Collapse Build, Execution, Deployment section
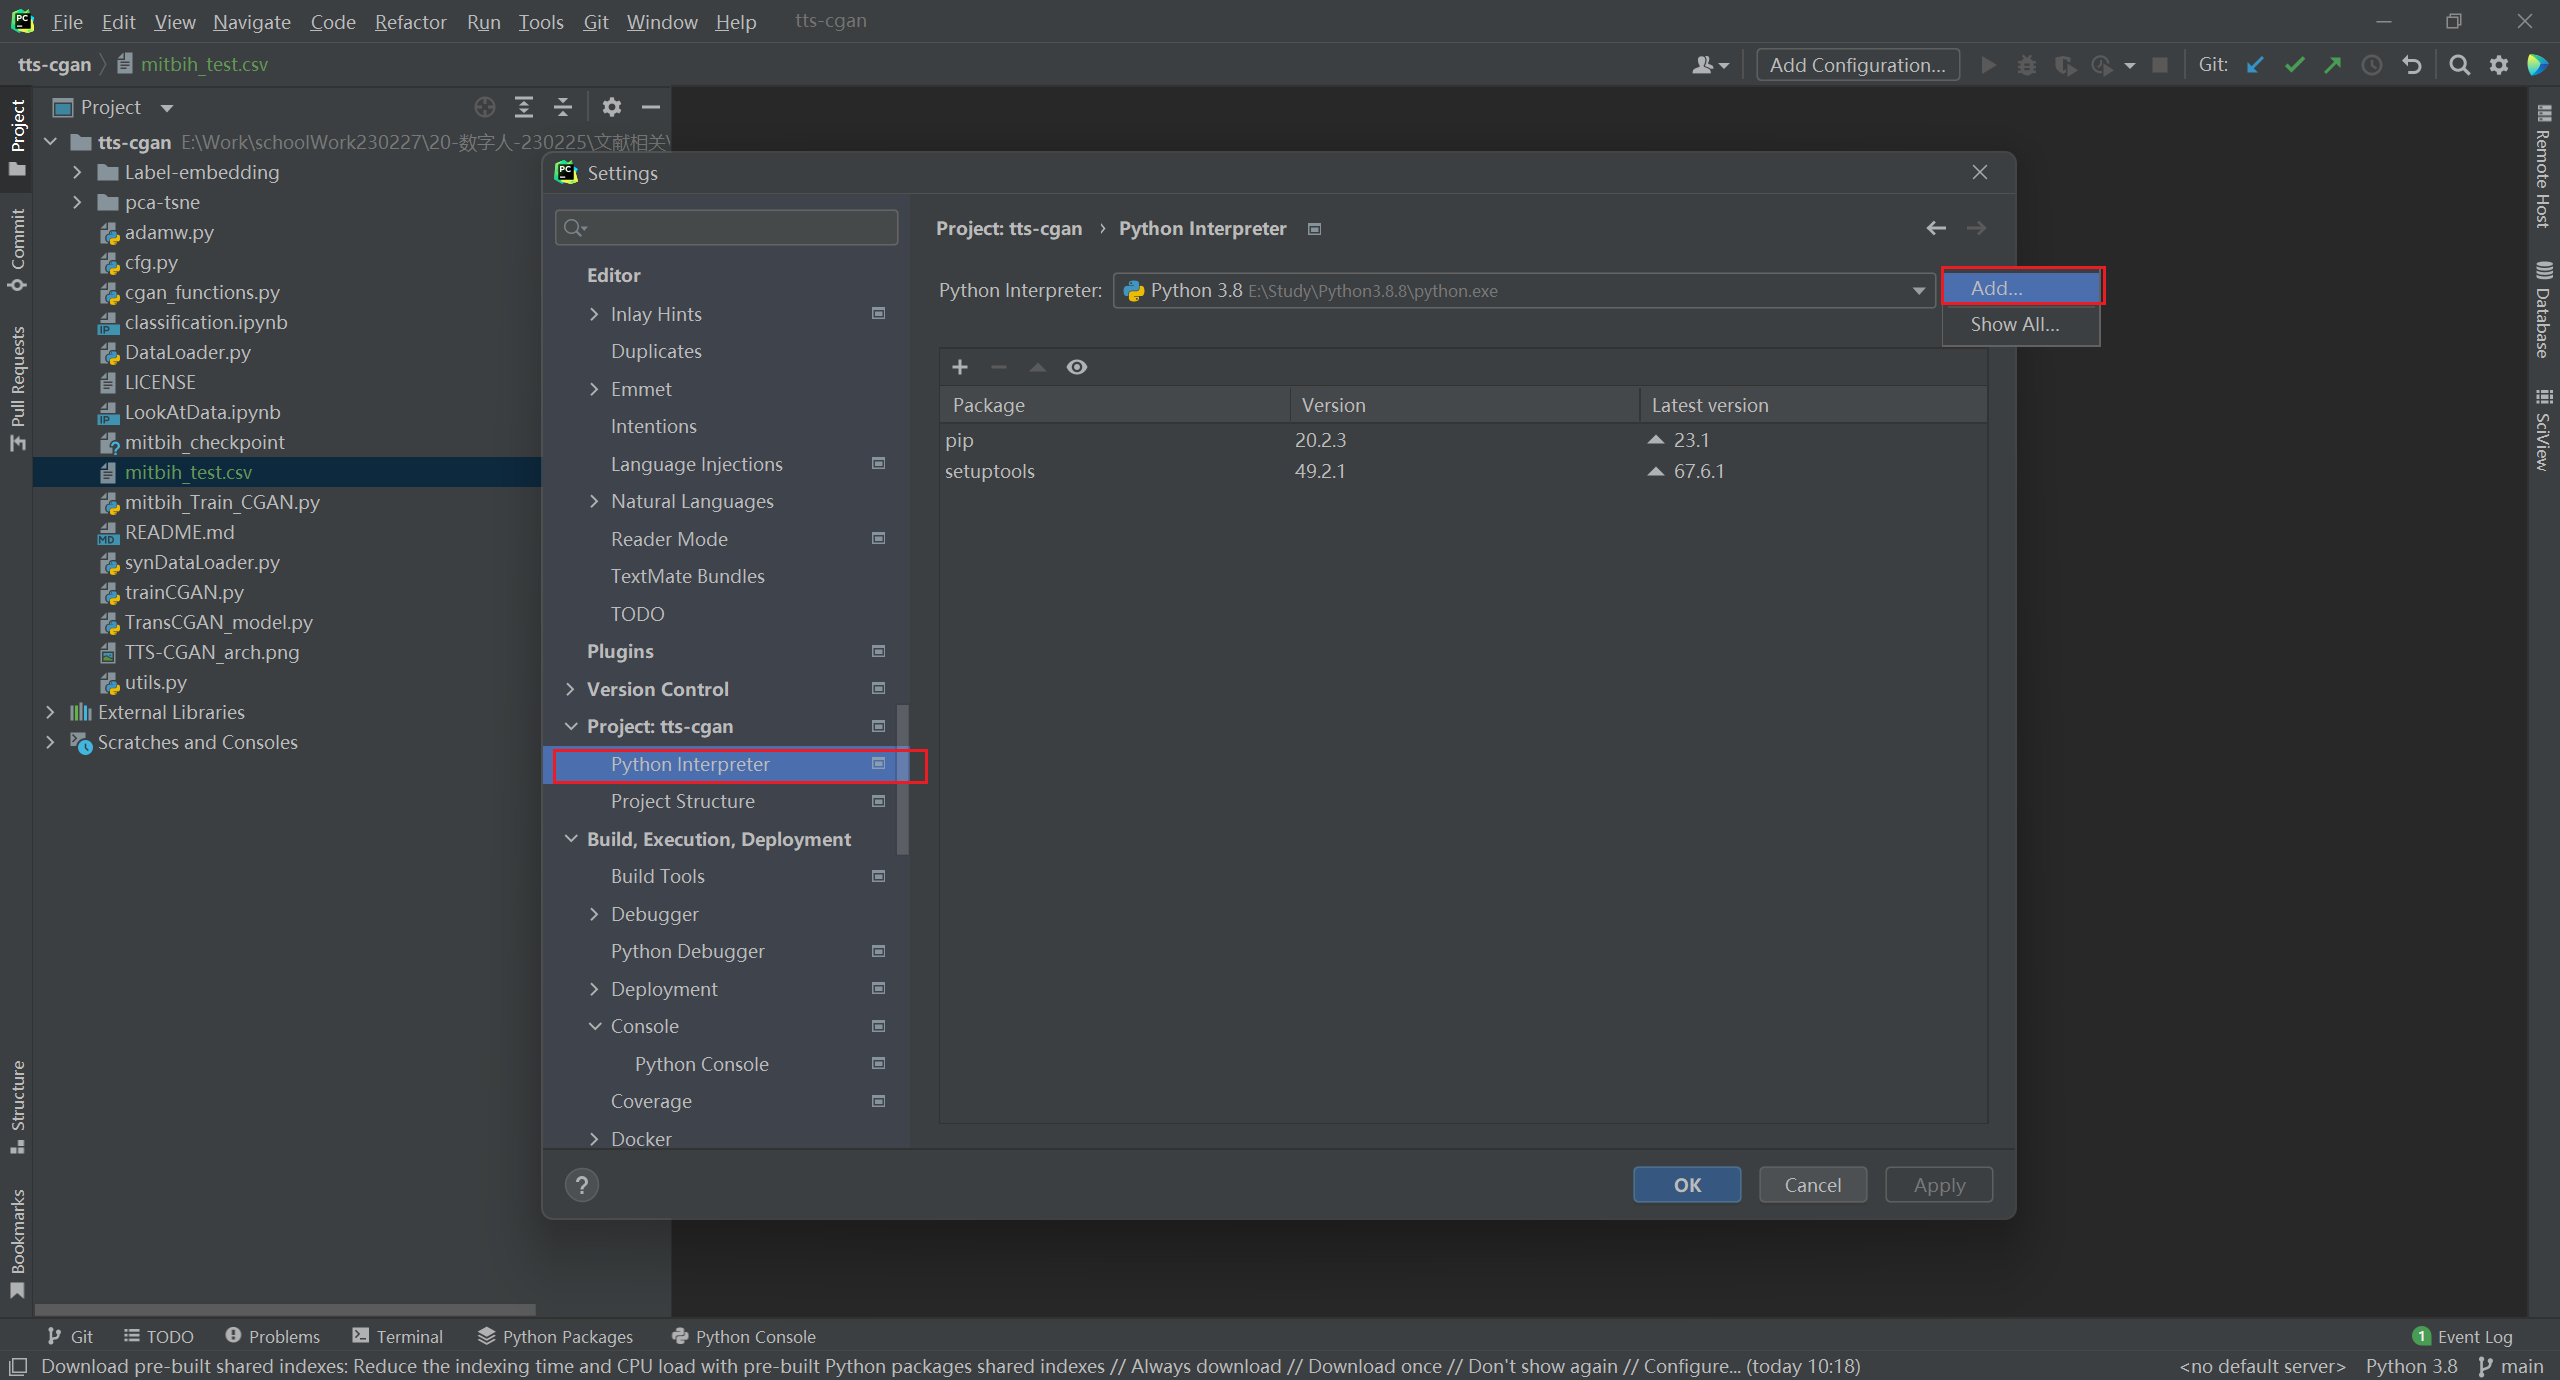 coord(570,839)
